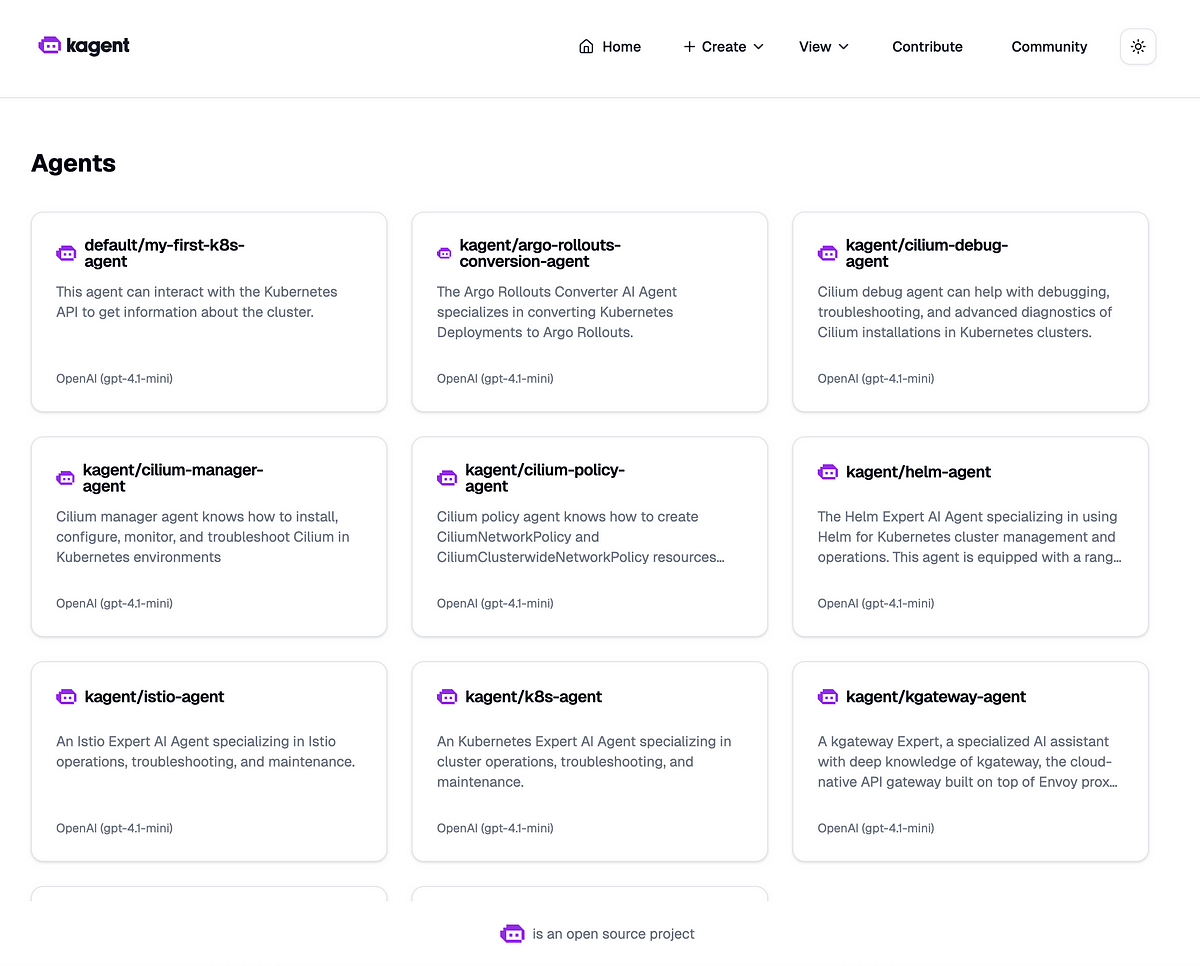
Task: Select the kagent/istio-agent title
Action: coord(154,696)
